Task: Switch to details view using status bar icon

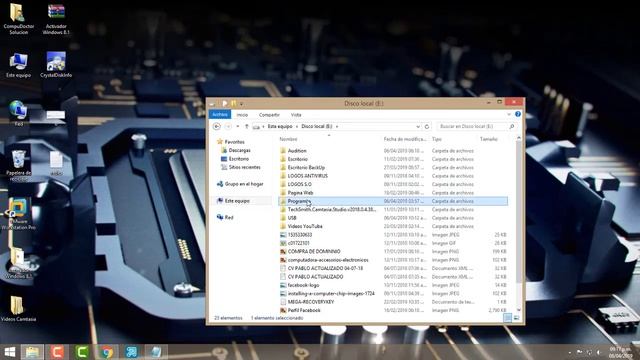Action: pos(507,318)
